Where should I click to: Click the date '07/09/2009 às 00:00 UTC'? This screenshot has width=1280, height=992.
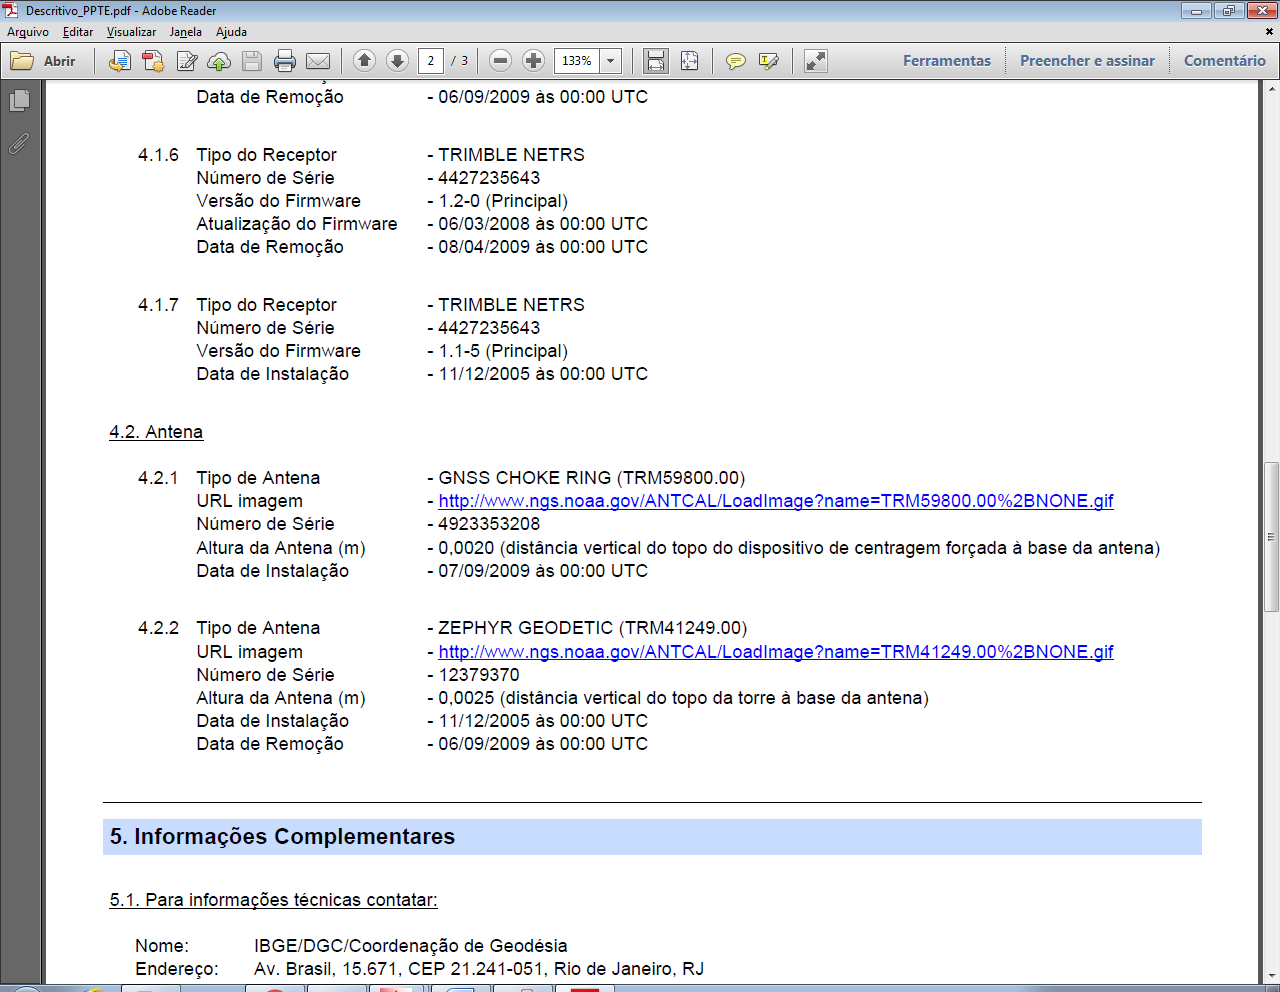pos(543,571)
